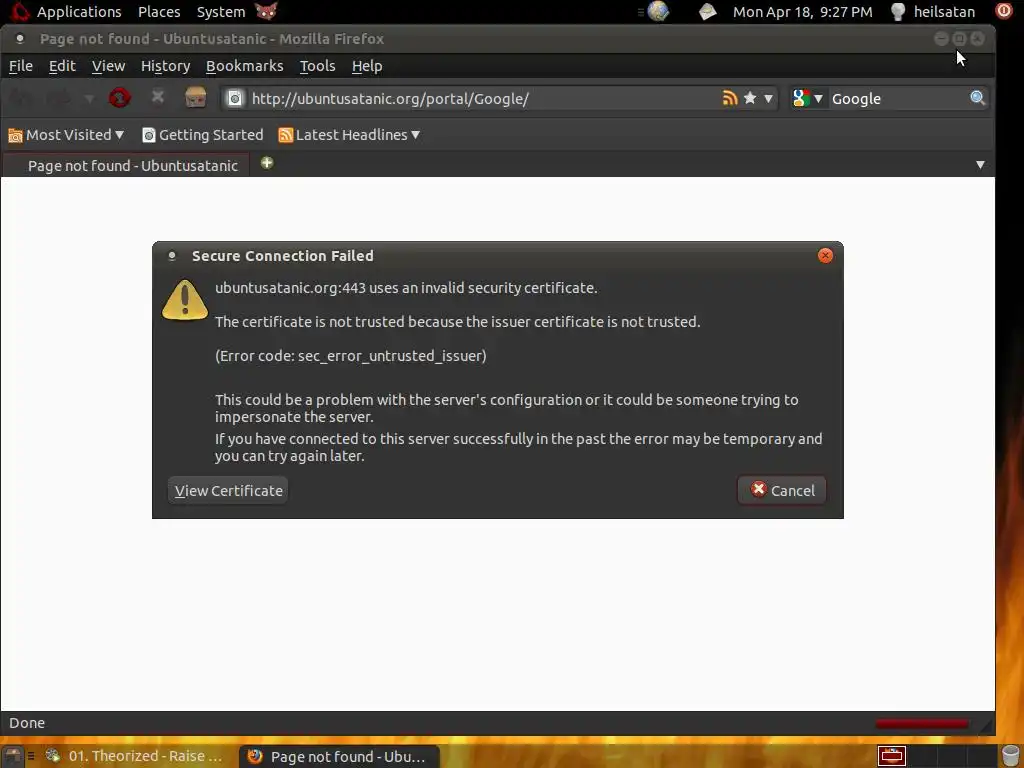
Task: Switch to the 01. Theorized - Raise taskbar item
Action: (x=134, y=756)
